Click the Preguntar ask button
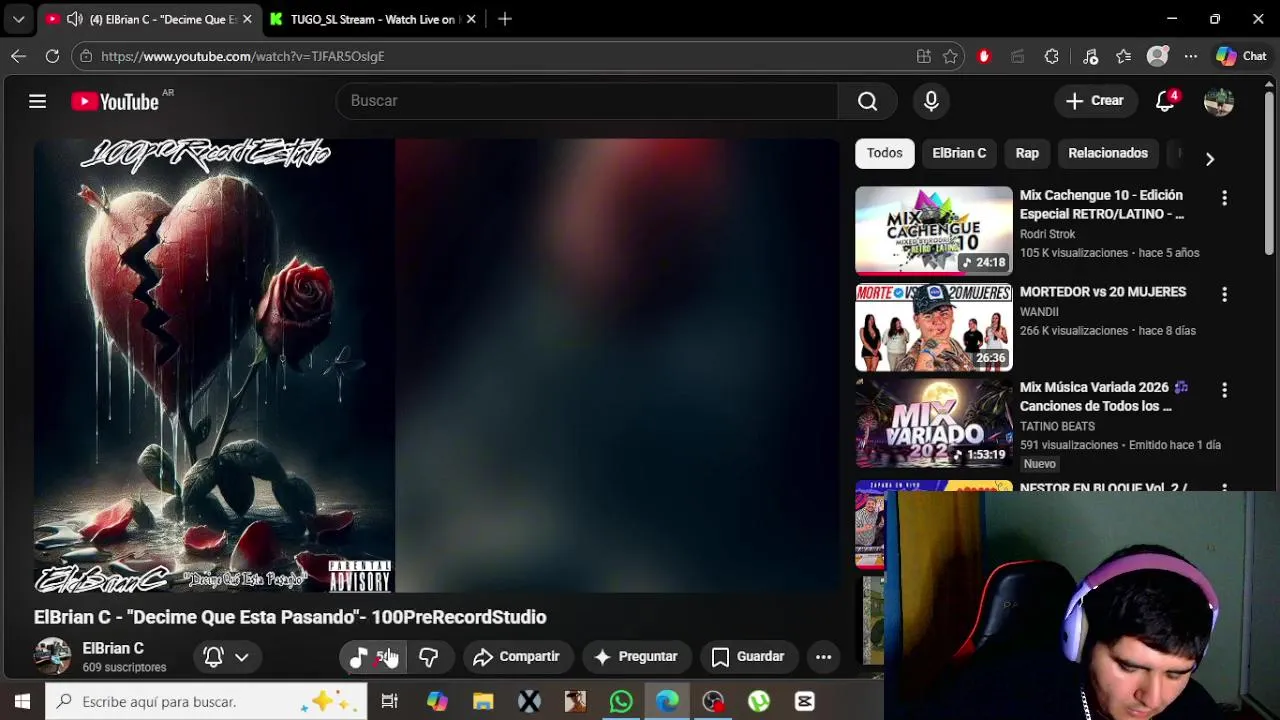 click(636, 657)
